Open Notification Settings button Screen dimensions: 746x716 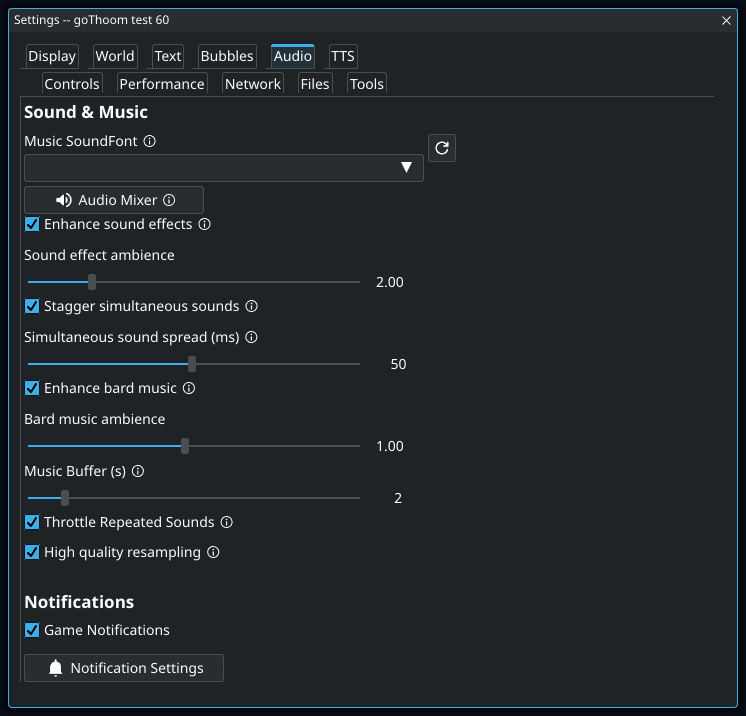(x=124, y=668)
